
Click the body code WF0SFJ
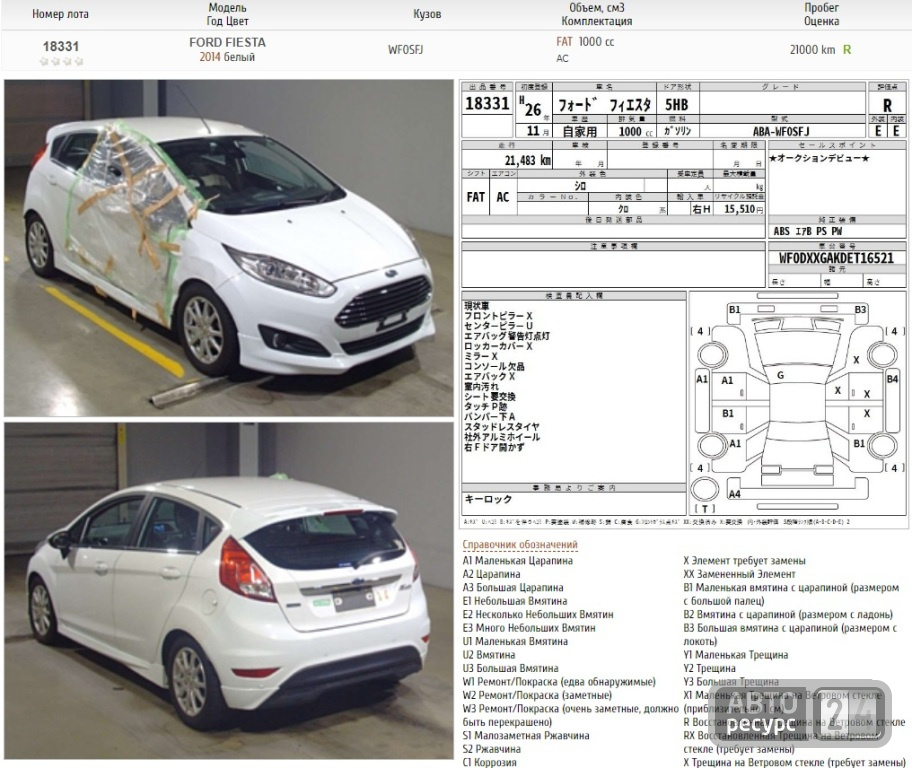pyautogui.click(x=405, y=50)
